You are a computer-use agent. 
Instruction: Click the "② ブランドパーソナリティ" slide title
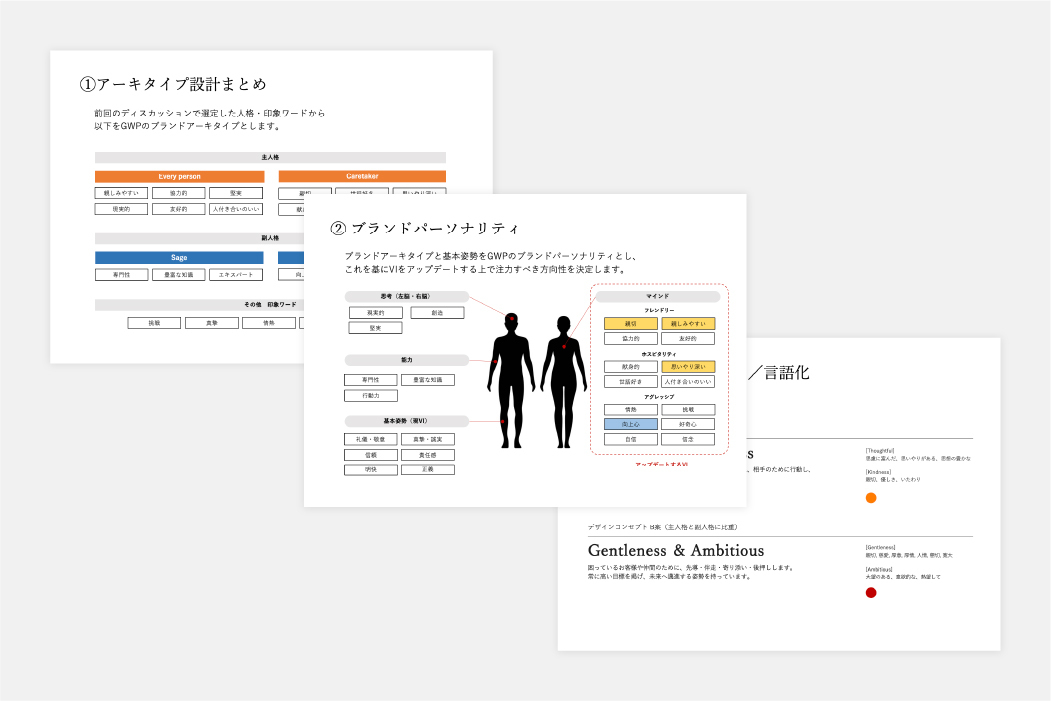pos(425,229)
